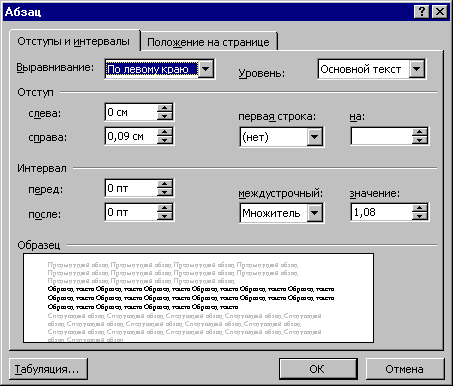
Task: Click the question mark help button
Action: (x=421, y=12)
